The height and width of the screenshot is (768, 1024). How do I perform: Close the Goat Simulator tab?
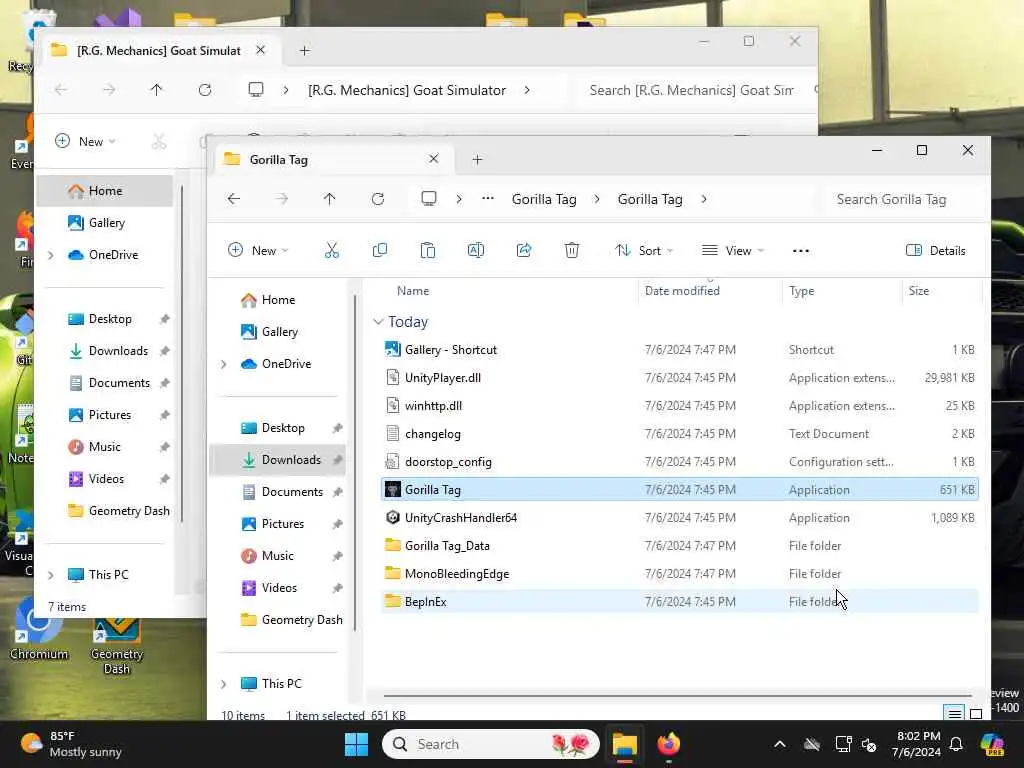point(261,50)
